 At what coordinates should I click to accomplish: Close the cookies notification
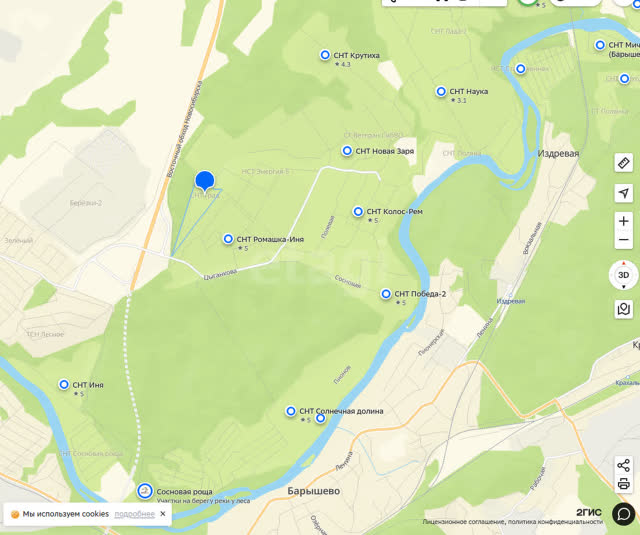[163, 514]
